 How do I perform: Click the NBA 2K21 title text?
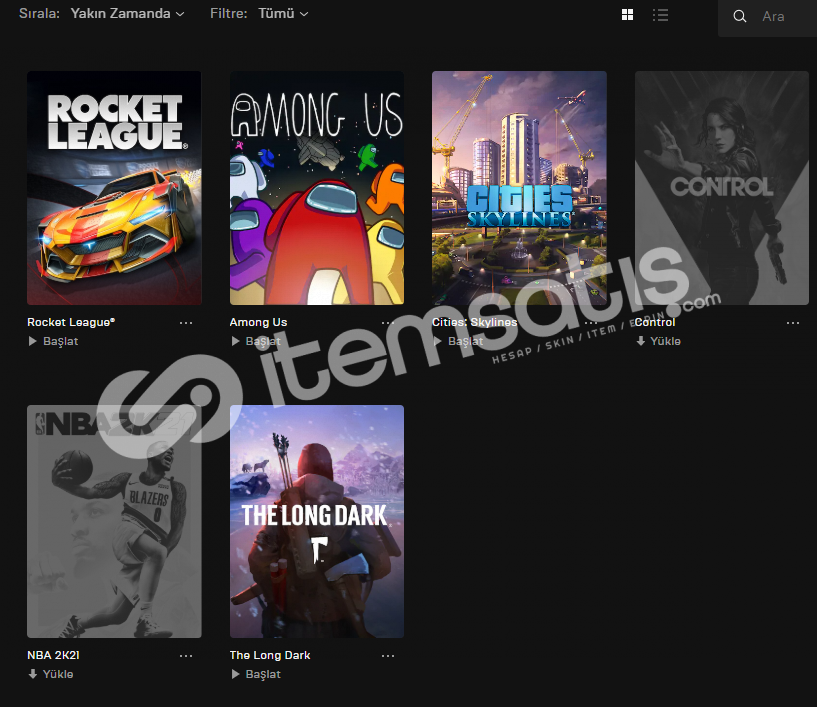(53, 655)
